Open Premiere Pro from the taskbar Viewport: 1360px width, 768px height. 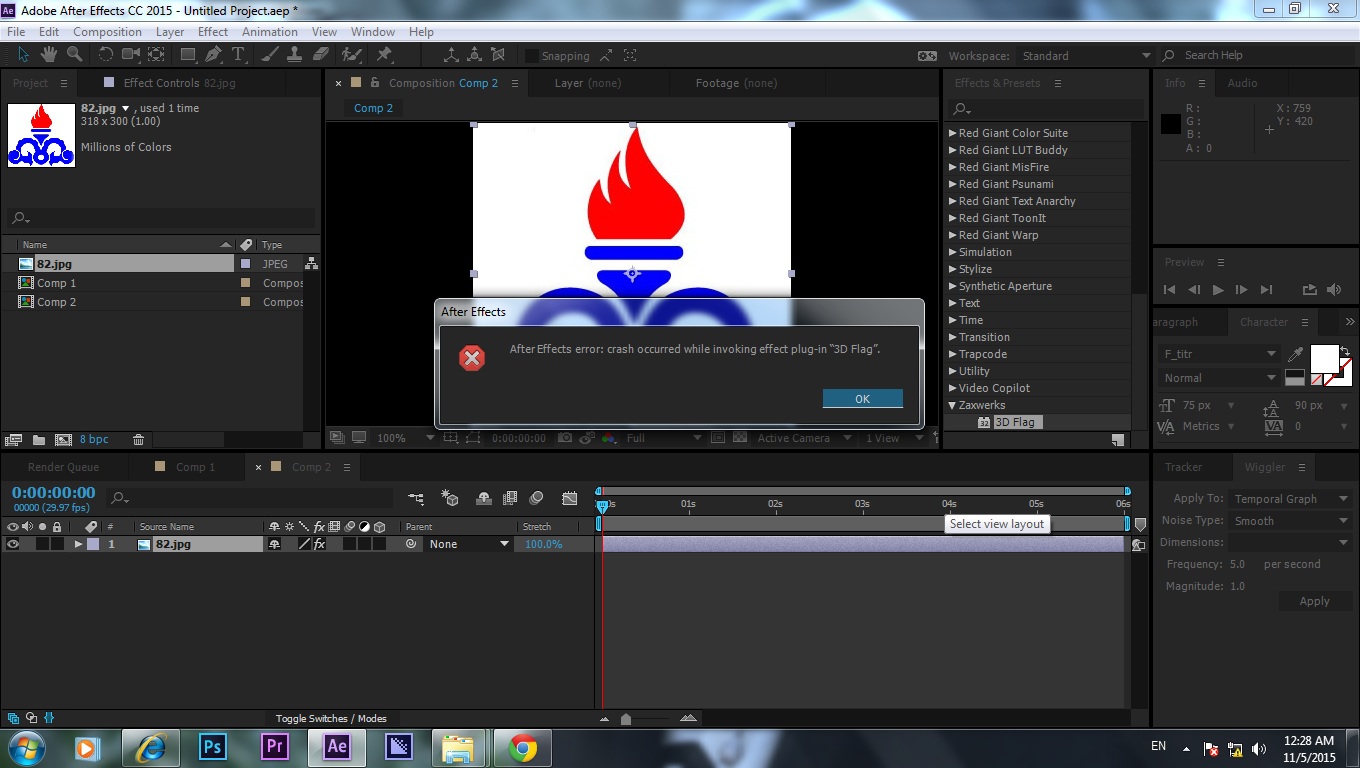click(x=274, y=747)
